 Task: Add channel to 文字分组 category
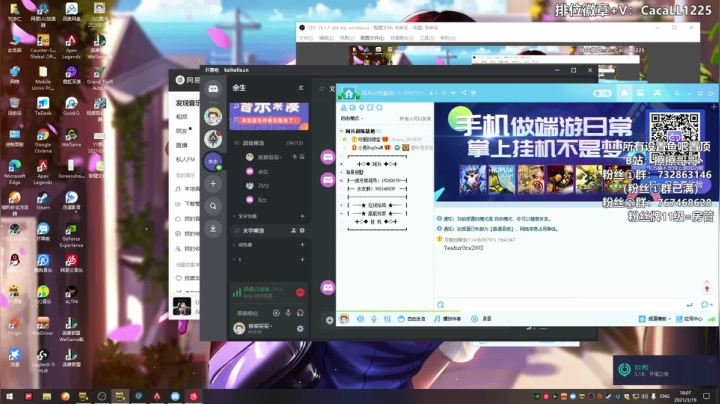(x=302, y=216)
